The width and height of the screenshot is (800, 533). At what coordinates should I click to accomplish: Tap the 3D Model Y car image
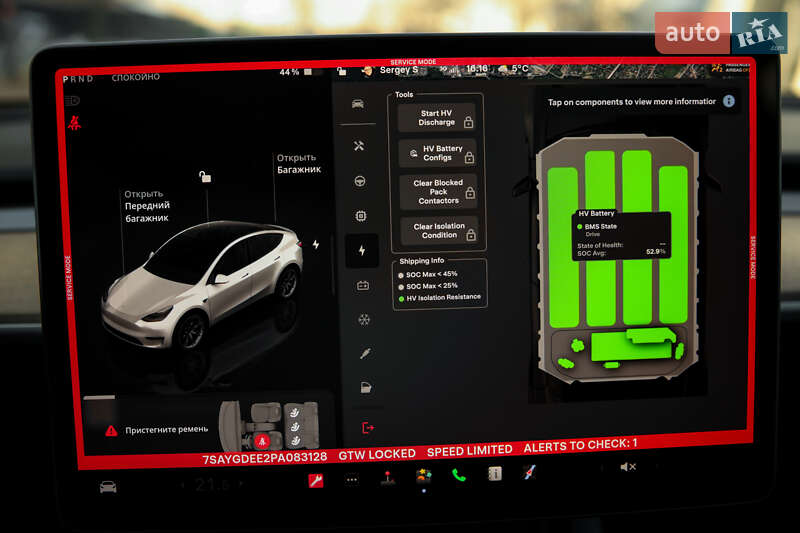pos(203,287)
